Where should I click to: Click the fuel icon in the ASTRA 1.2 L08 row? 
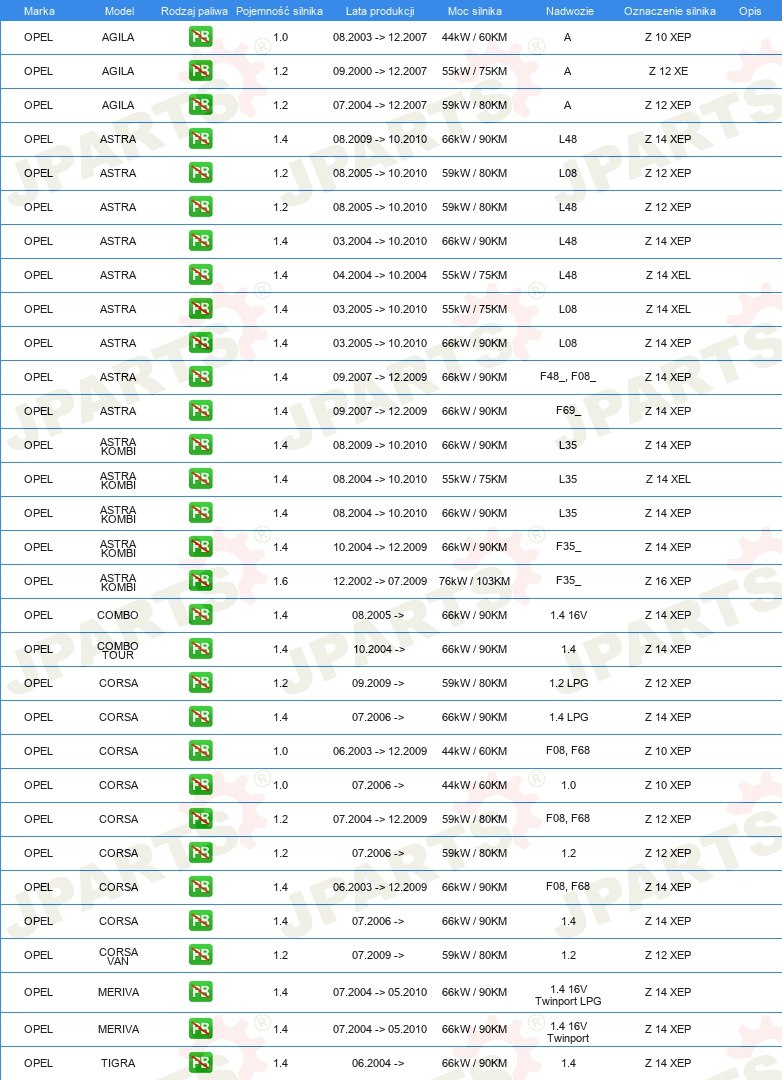tap(200, 173)
